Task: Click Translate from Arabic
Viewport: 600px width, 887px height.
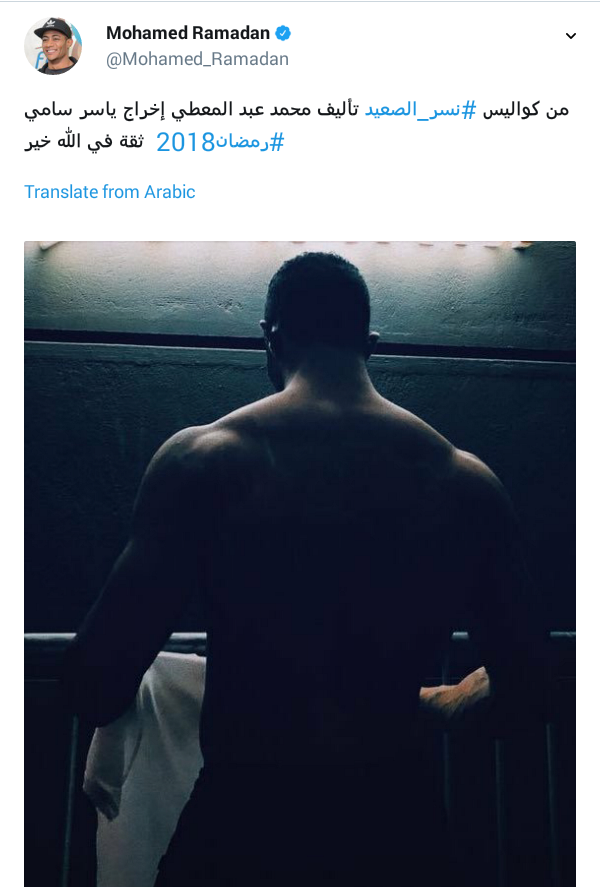Action: click(110, 192)
